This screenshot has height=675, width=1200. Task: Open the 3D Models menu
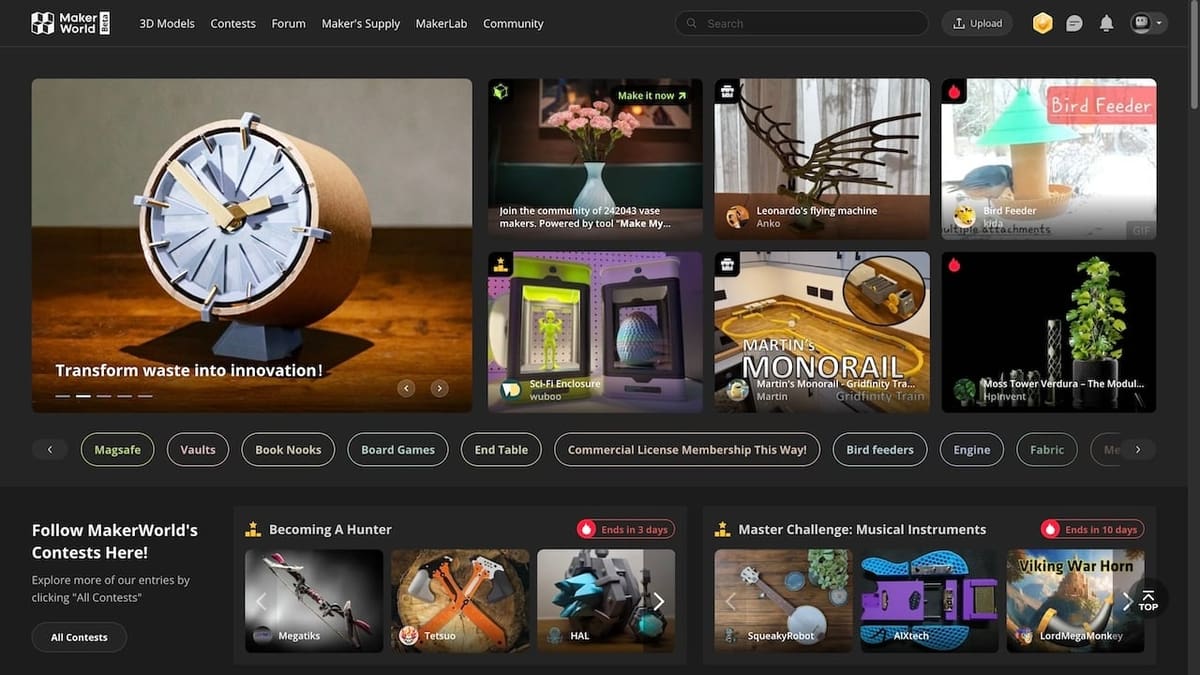click(x=167, y=23)
